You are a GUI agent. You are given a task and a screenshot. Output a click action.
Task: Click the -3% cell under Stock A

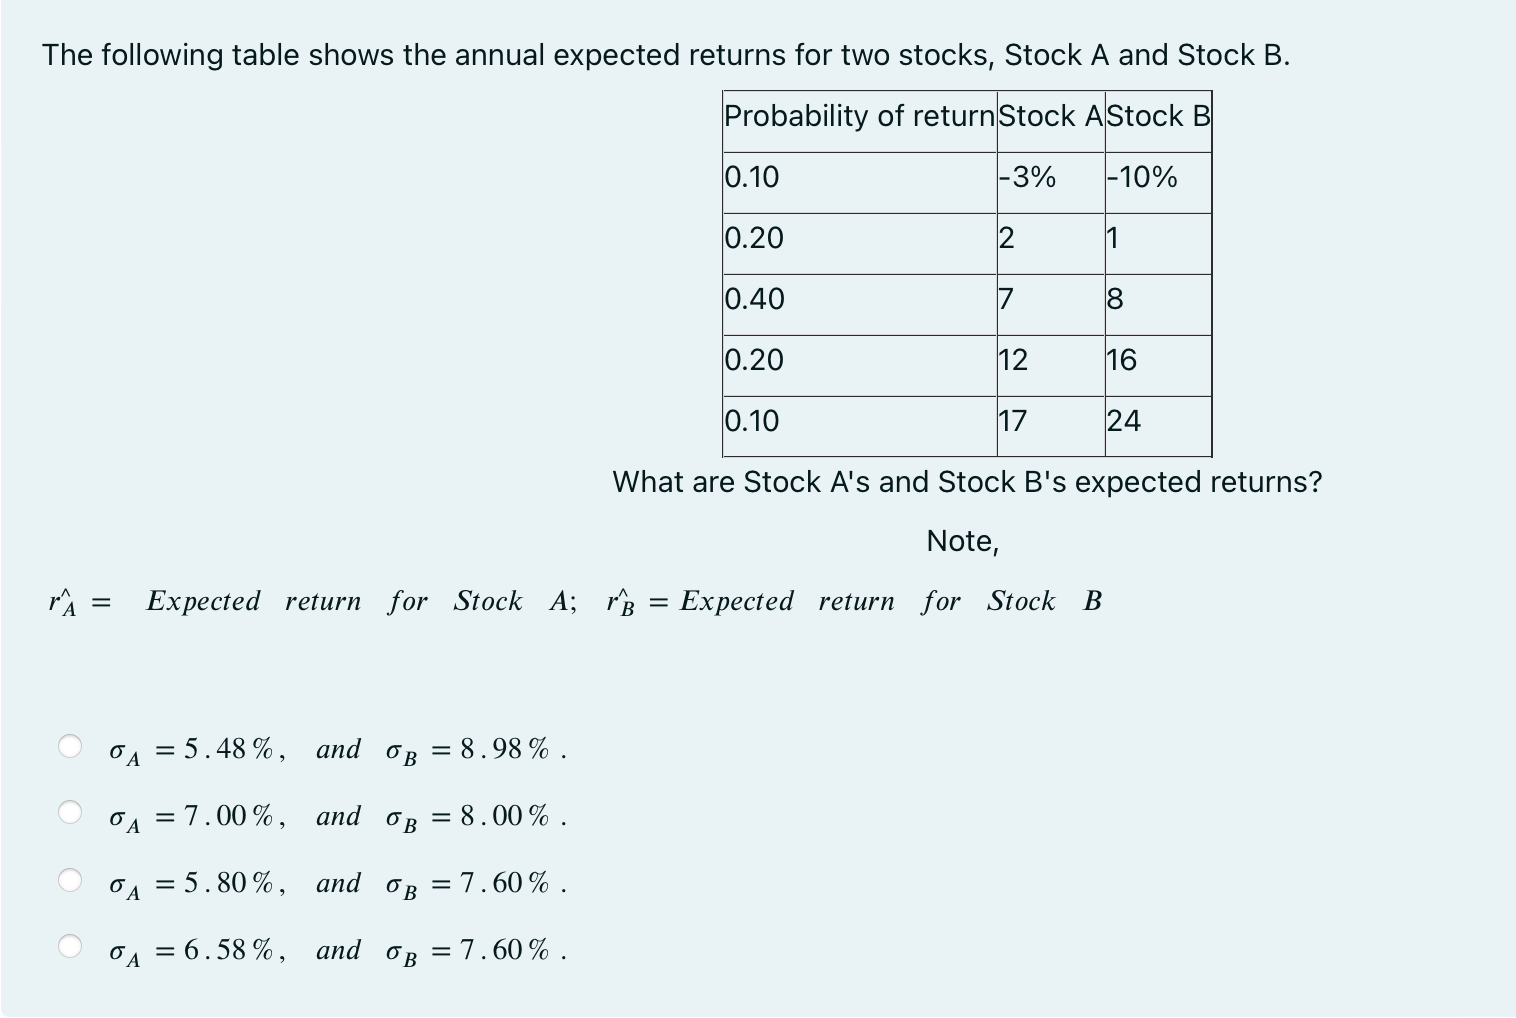click(1027, 178)
